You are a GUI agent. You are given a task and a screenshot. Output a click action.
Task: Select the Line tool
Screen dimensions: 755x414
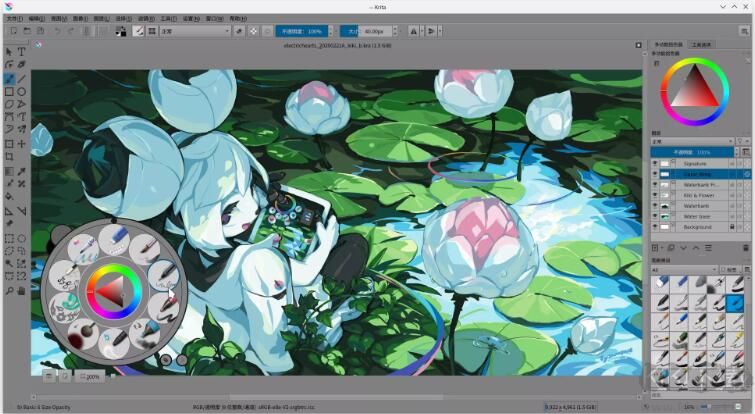[22, 78]
